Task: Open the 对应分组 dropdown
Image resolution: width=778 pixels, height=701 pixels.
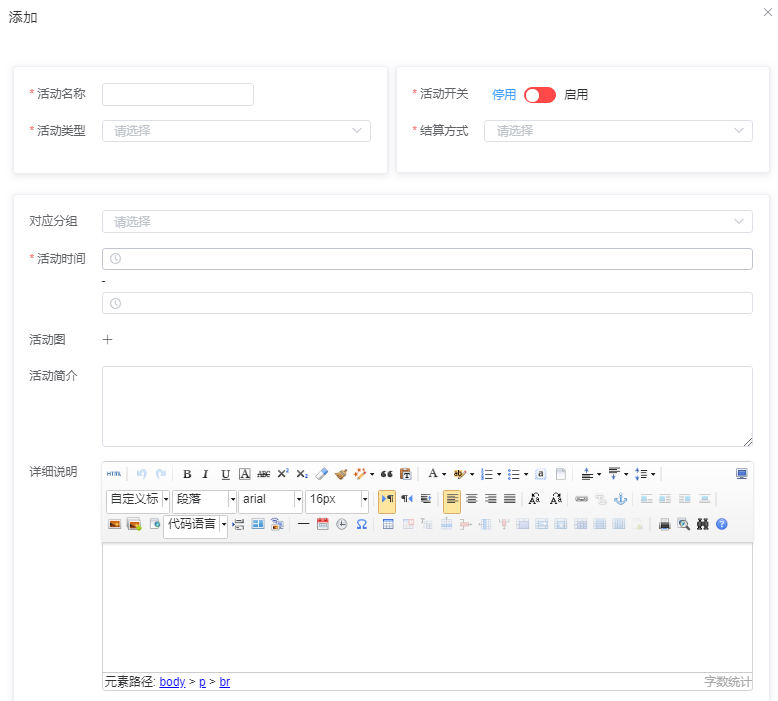Action: tap(427, 221)
